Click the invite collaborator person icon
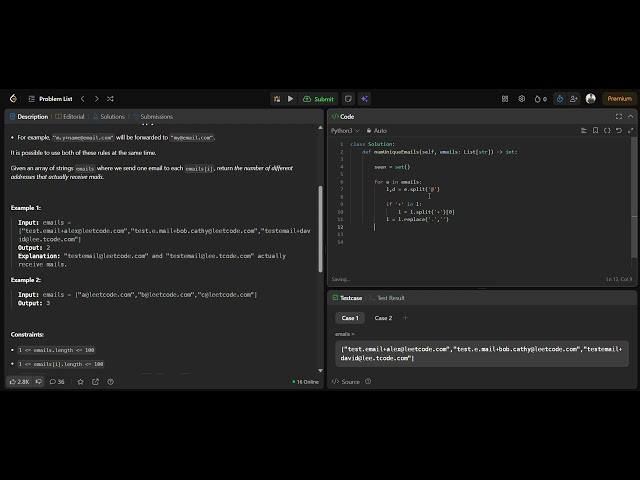This screenshot has width=640, height=480. [x=573, y=99]
